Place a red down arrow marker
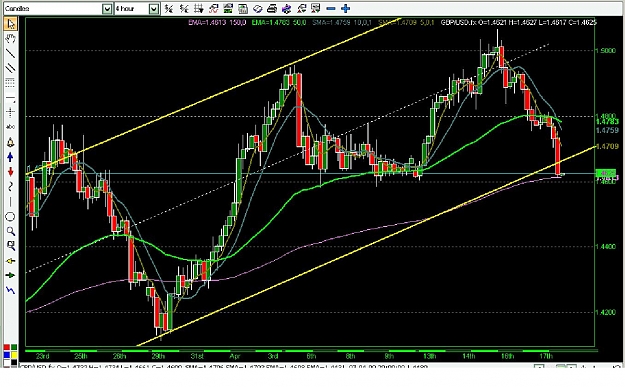The width and height of the screenshot is (625, 387). pos(10,172)
